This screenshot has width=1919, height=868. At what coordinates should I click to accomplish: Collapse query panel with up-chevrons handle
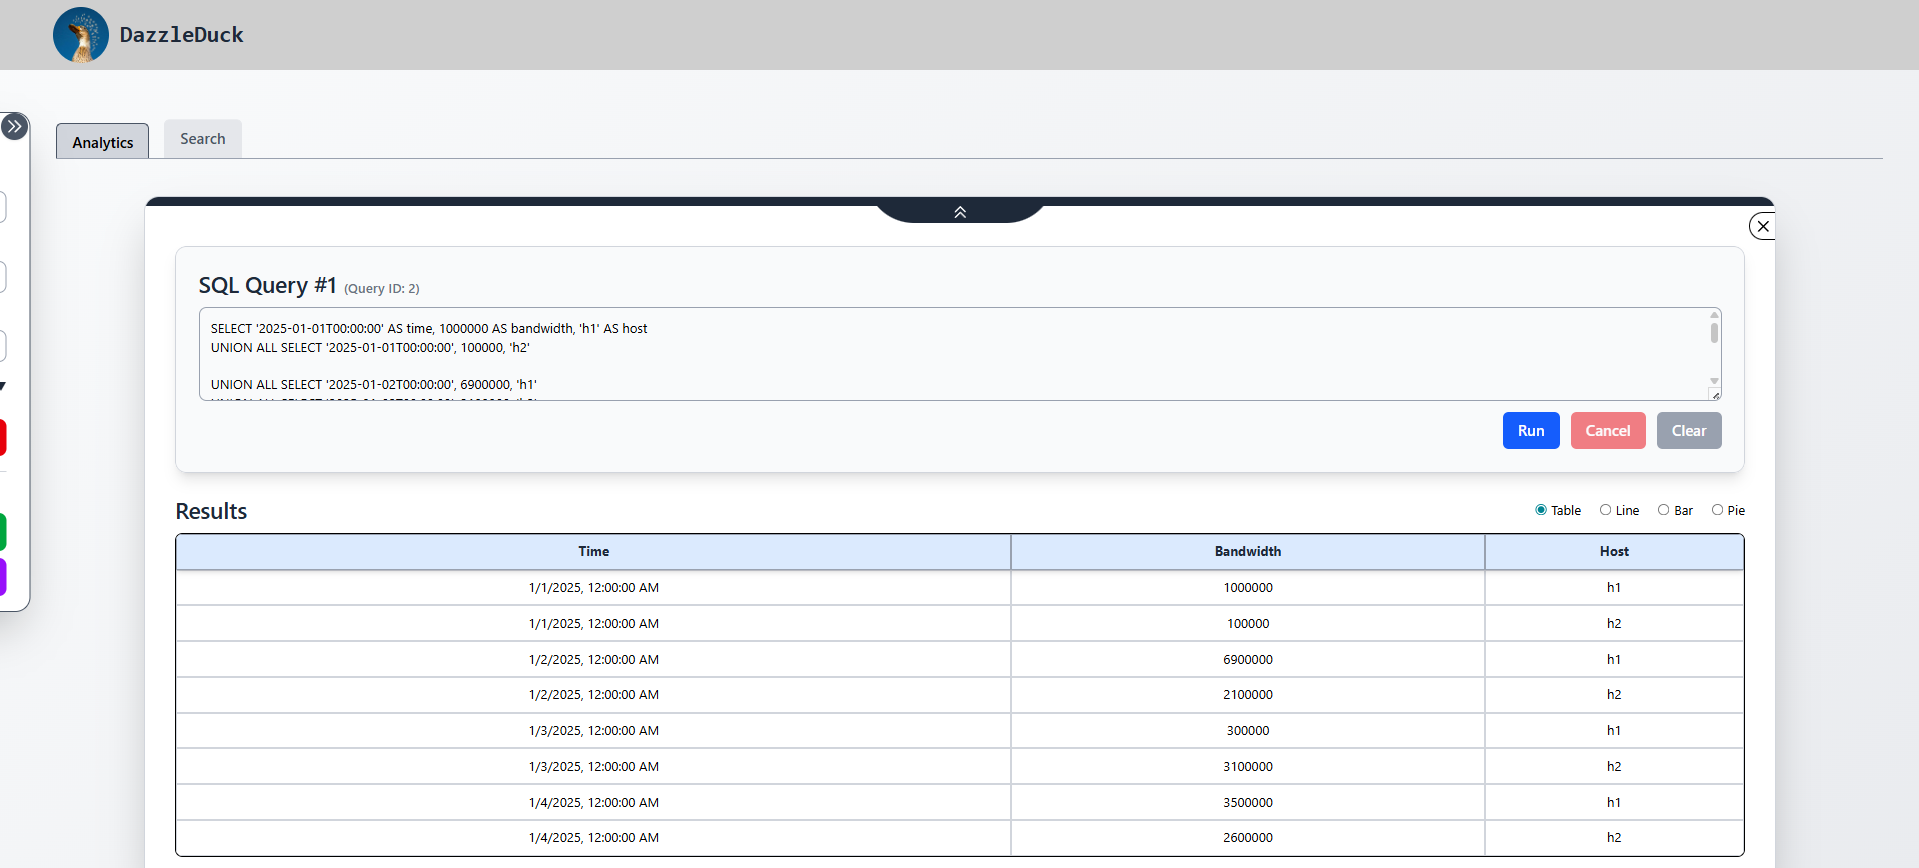pos(960,212)
